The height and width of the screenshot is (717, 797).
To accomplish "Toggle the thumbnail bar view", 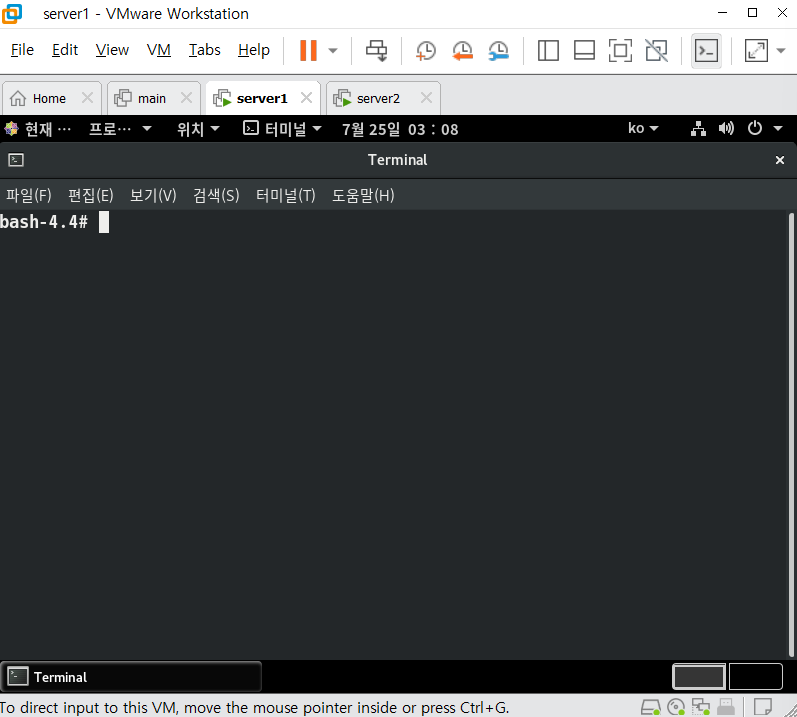I will click(585, 50).
